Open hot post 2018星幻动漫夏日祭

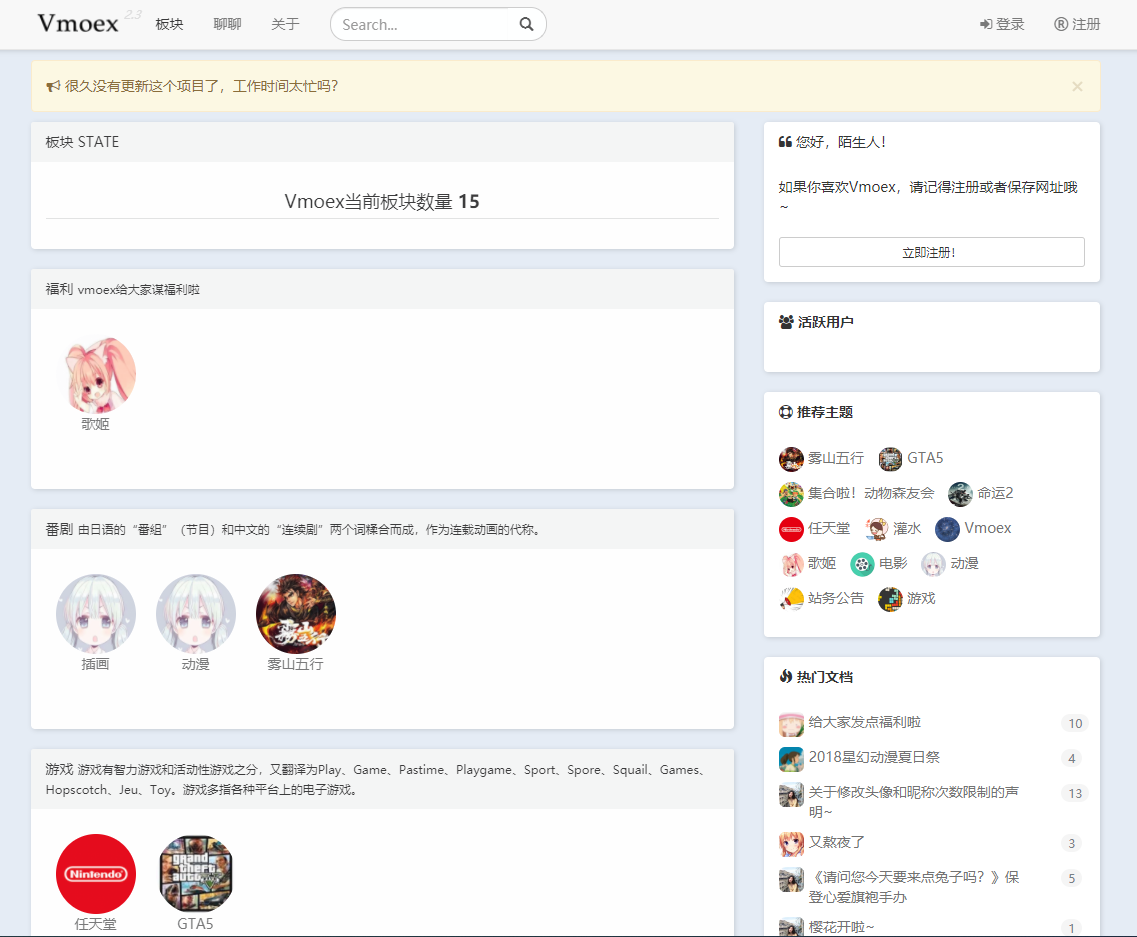click(874, 757)
